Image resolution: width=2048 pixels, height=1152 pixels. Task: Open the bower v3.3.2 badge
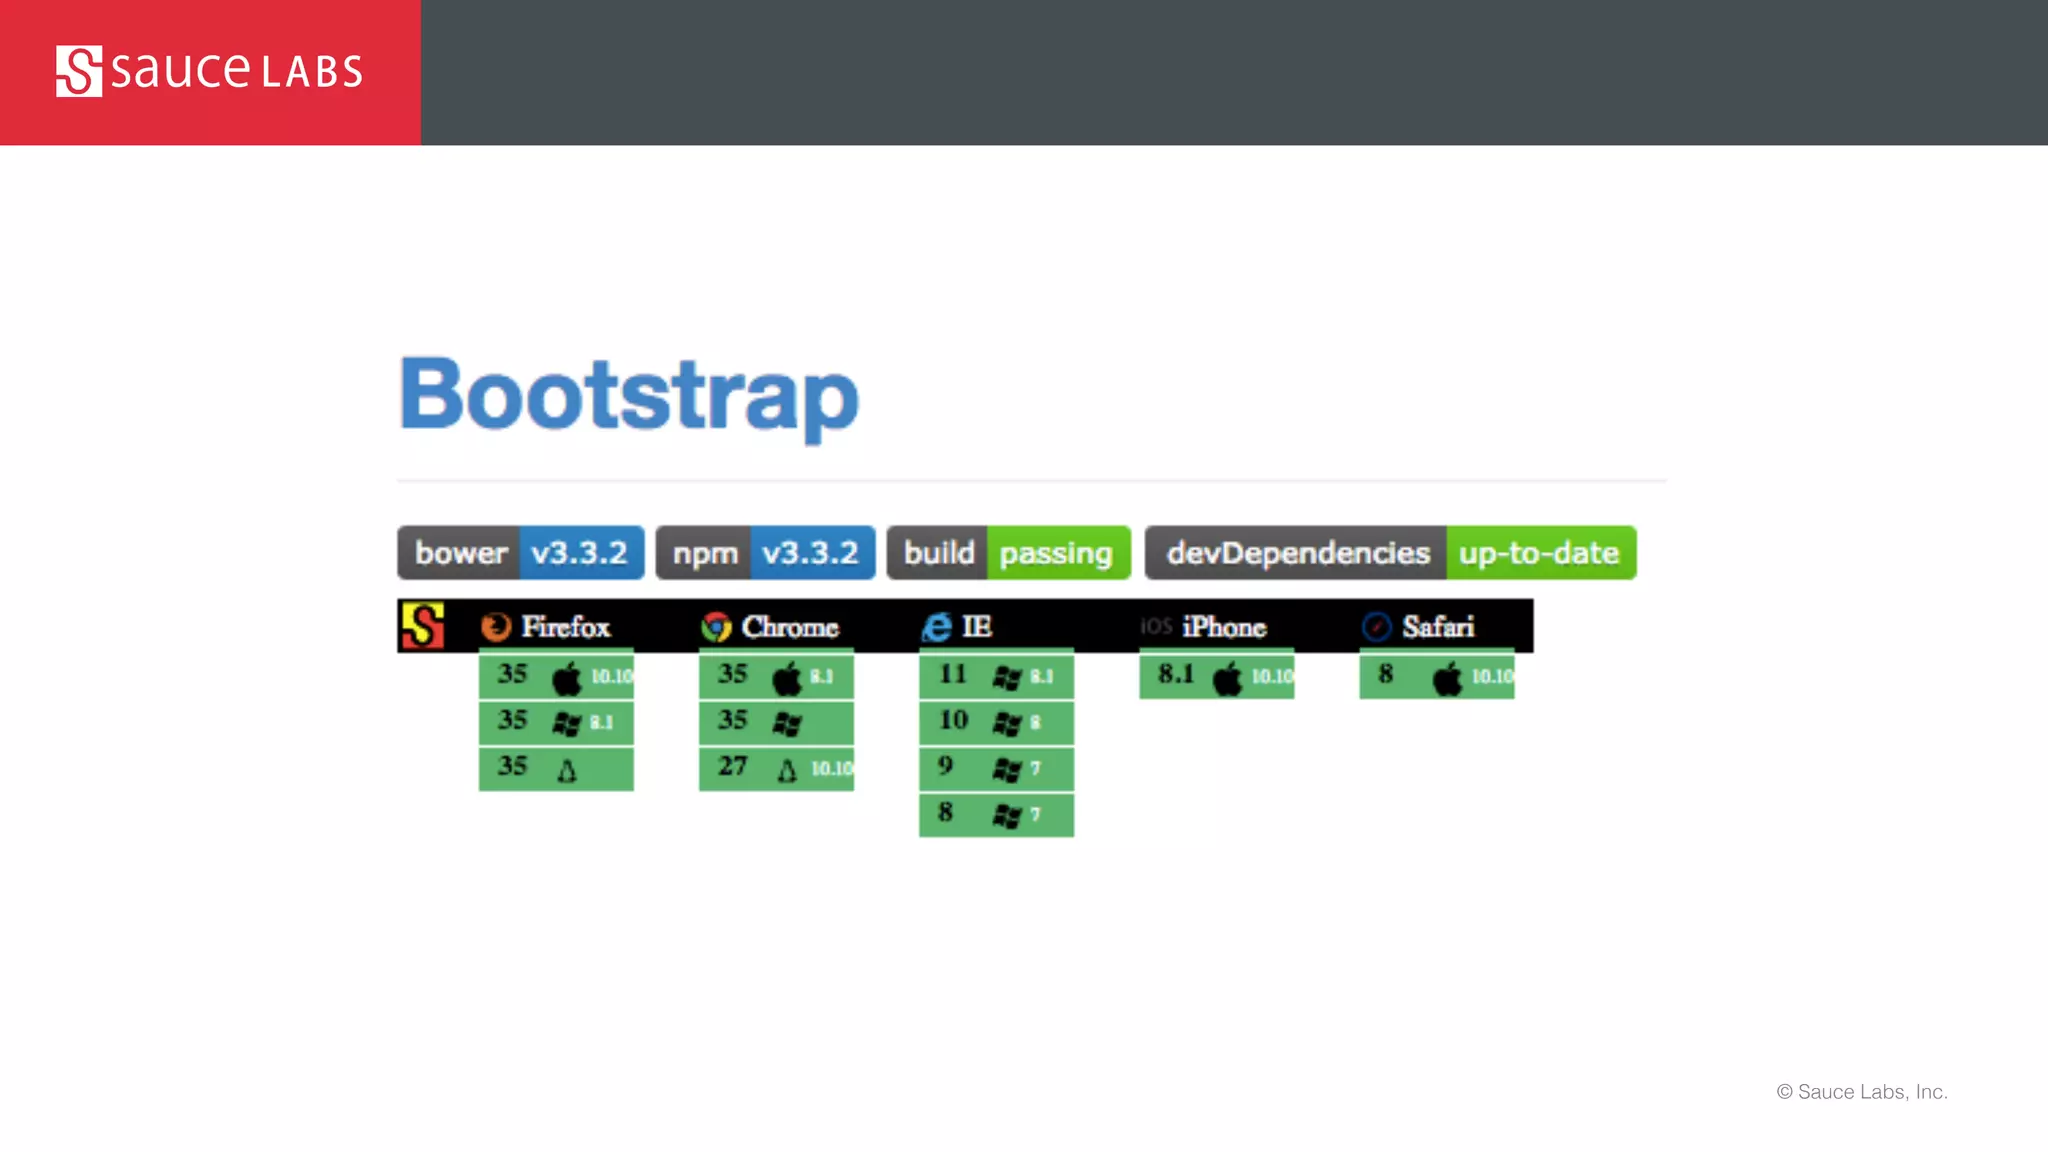pyautogui.click(x=520, y=553)
